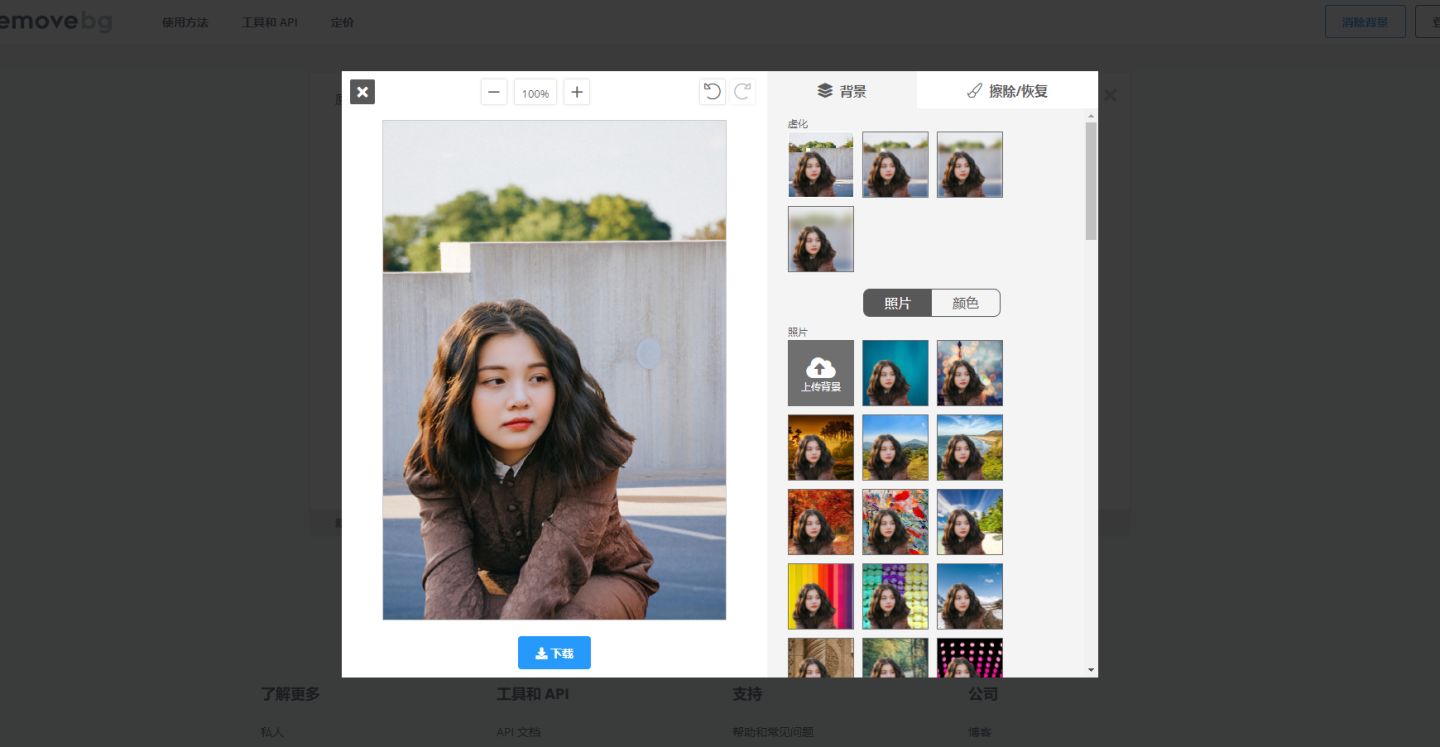The height and width of the screenshot is (747, 1440).
Task: Click the upload background cloud tile
Action: coord(821,373)
